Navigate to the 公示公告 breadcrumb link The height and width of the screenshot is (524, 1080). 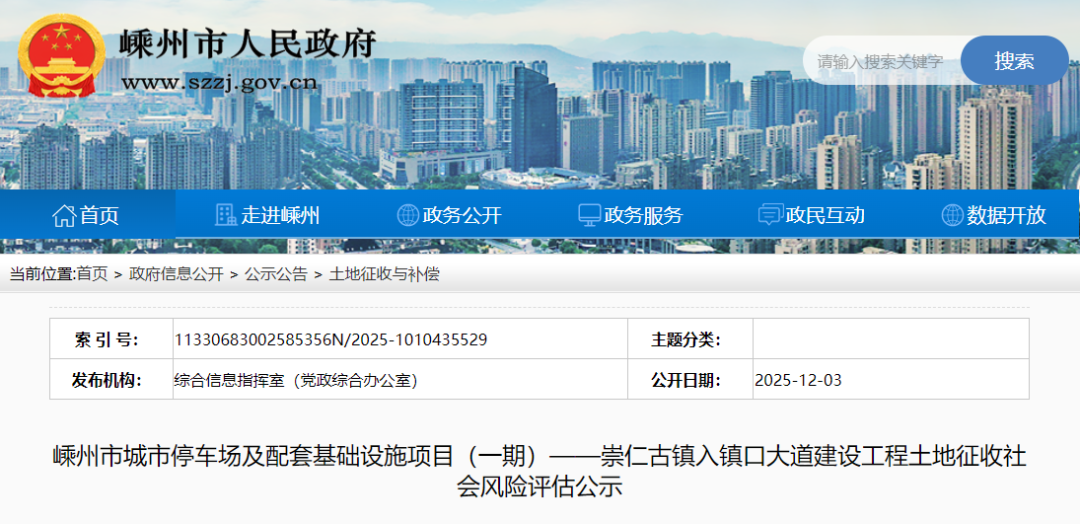click(276, 274)
